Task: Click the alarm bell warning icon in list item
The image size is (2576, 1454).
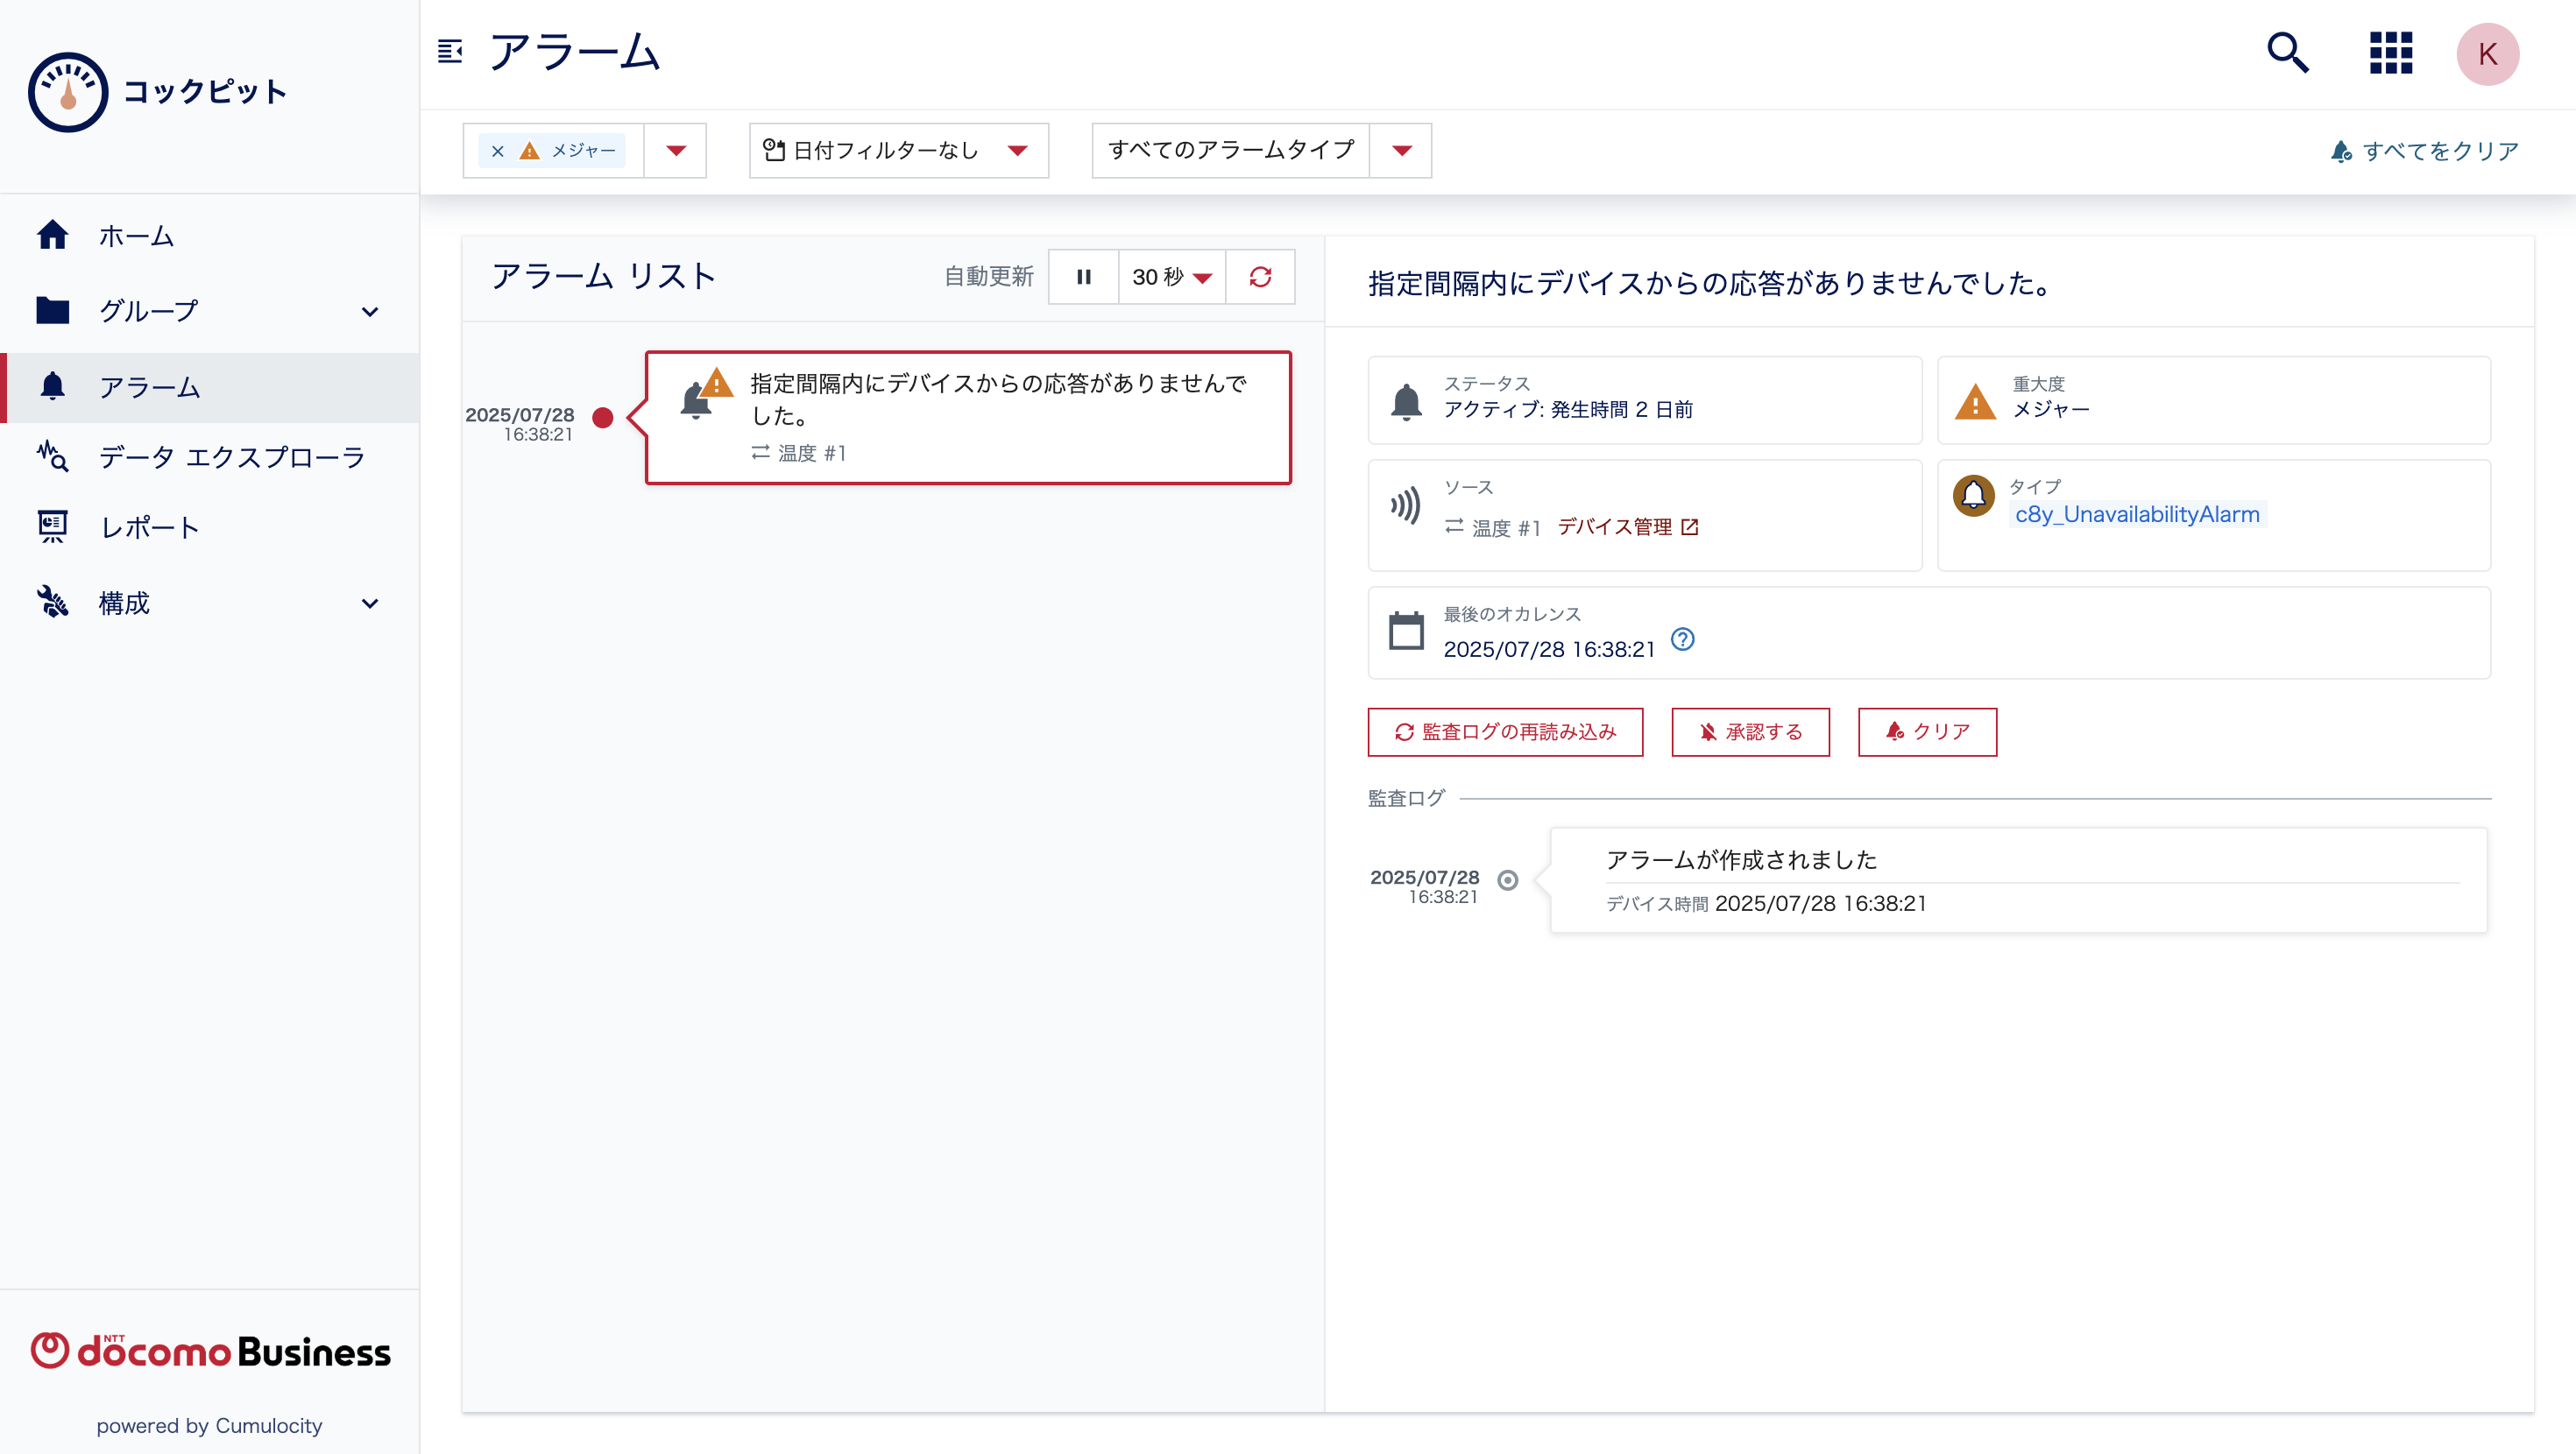Action: (705, 395)
